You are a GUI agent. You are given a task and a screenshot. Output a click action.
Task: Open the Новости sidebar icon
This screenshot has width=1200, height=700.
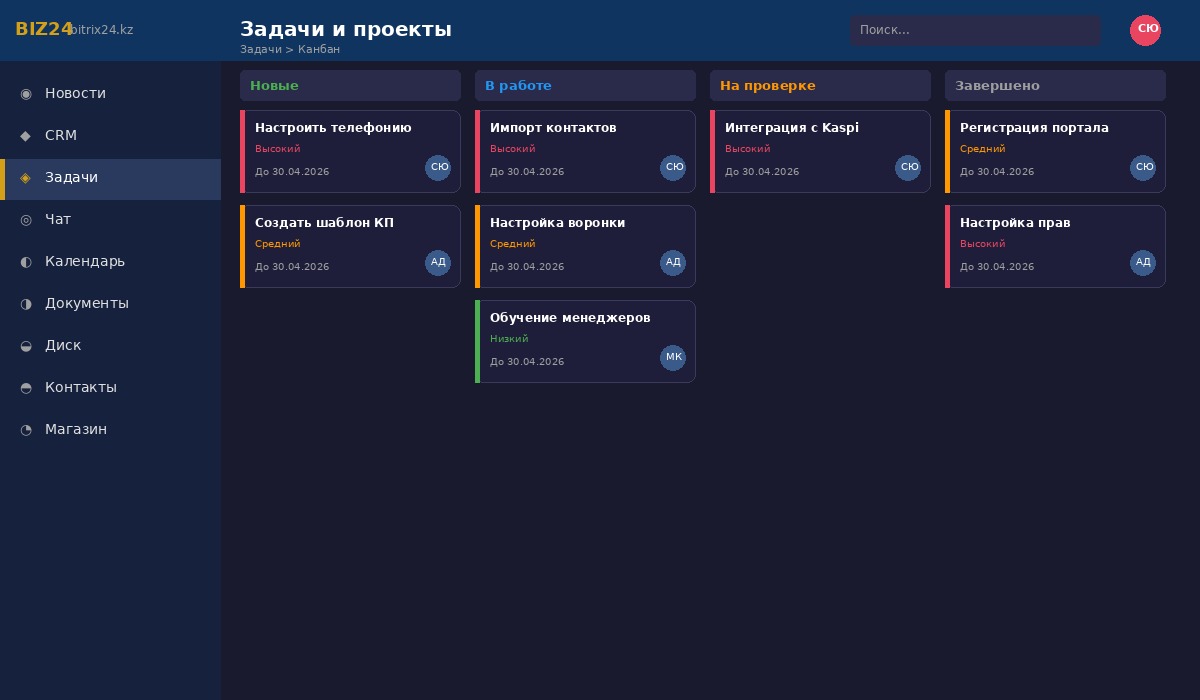click(26, 93)
